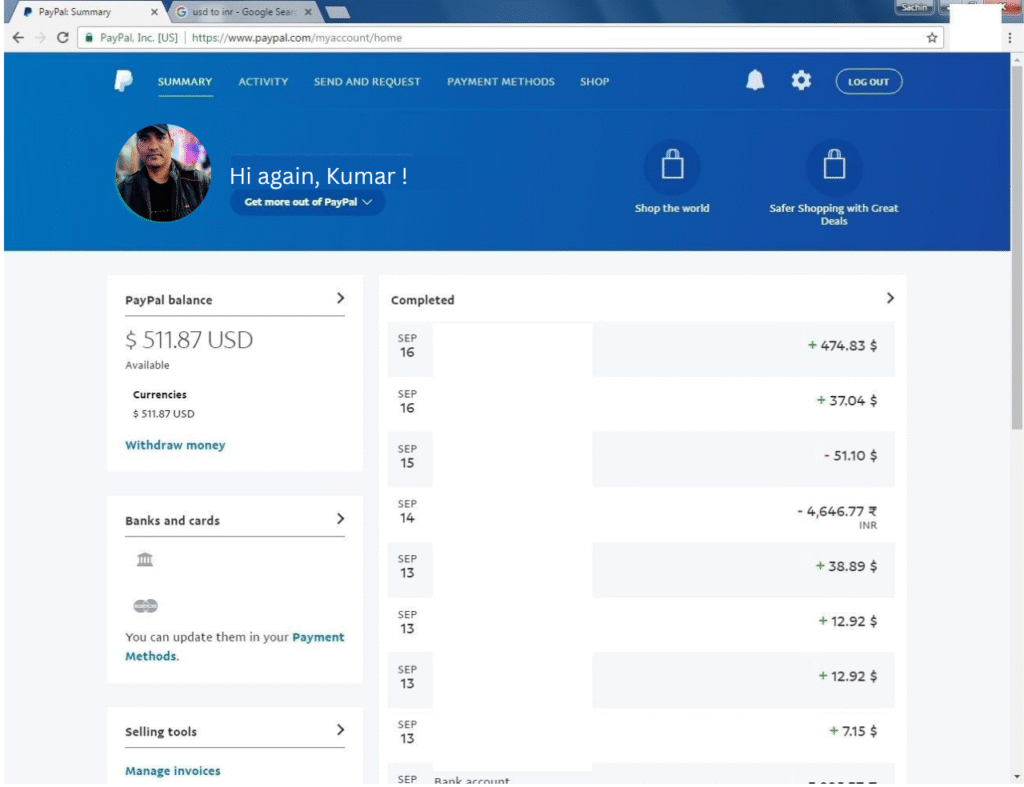Open account settings gear icon

pyautogui.click(x=801, y=81)
